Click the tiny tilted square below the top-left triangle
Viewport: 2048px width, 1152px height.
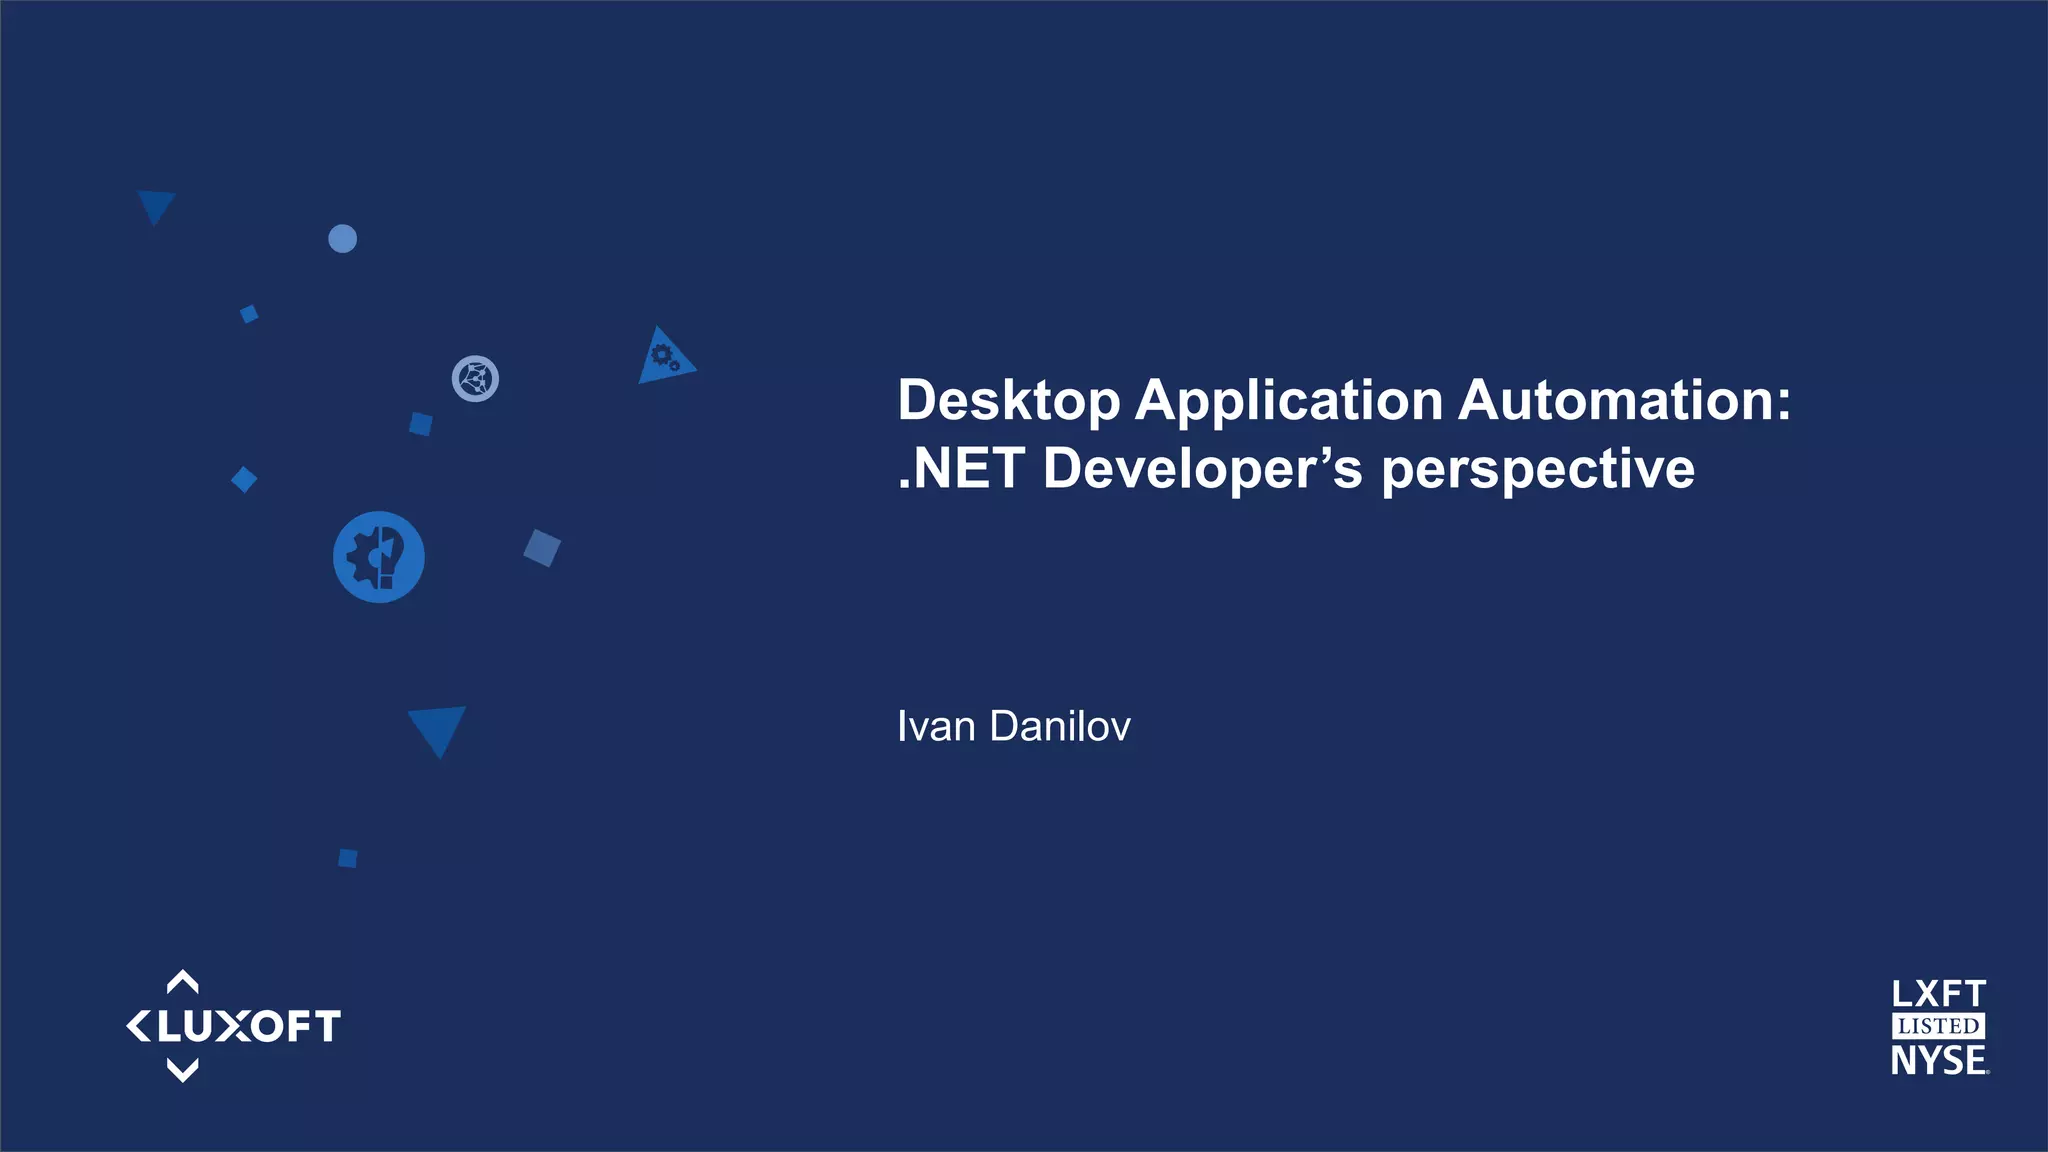[249, 314]
